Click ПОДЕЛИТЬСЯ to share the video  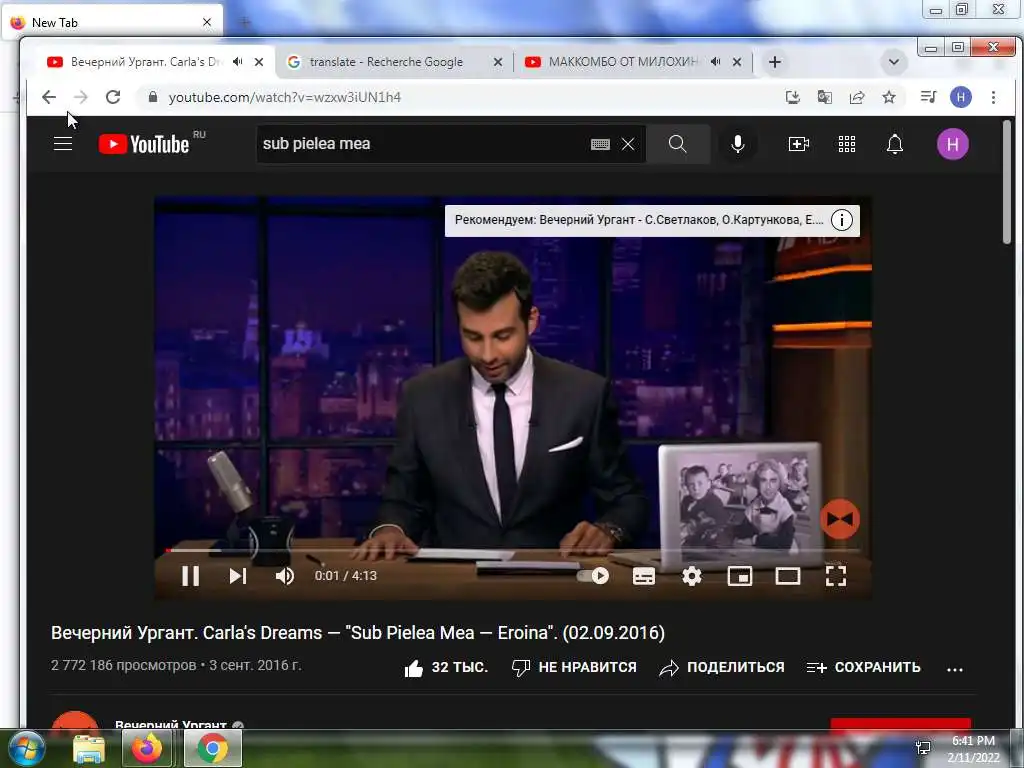click(722, 667)
